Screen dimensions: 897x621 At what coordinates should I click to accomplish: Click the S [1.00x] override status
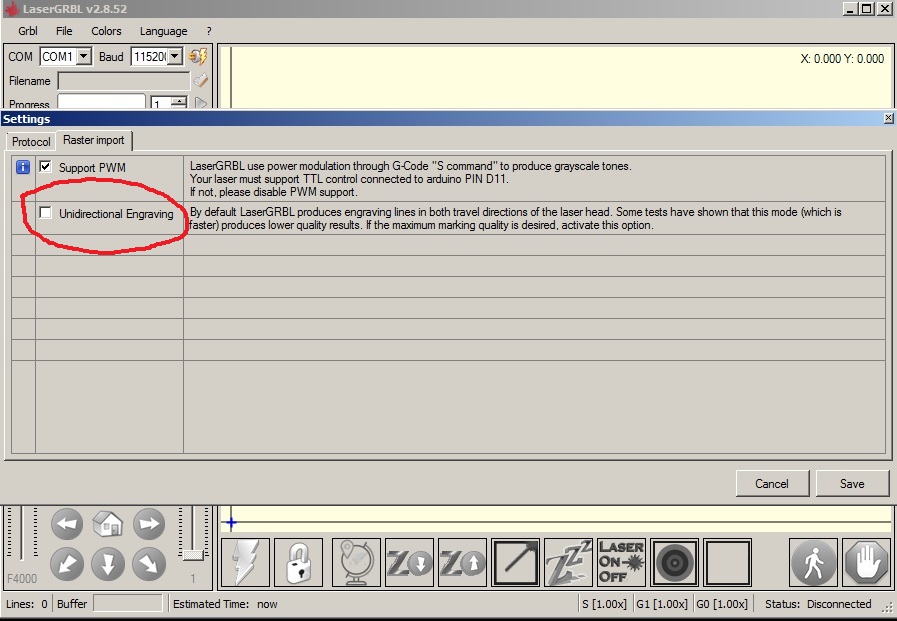pos(605,604)
